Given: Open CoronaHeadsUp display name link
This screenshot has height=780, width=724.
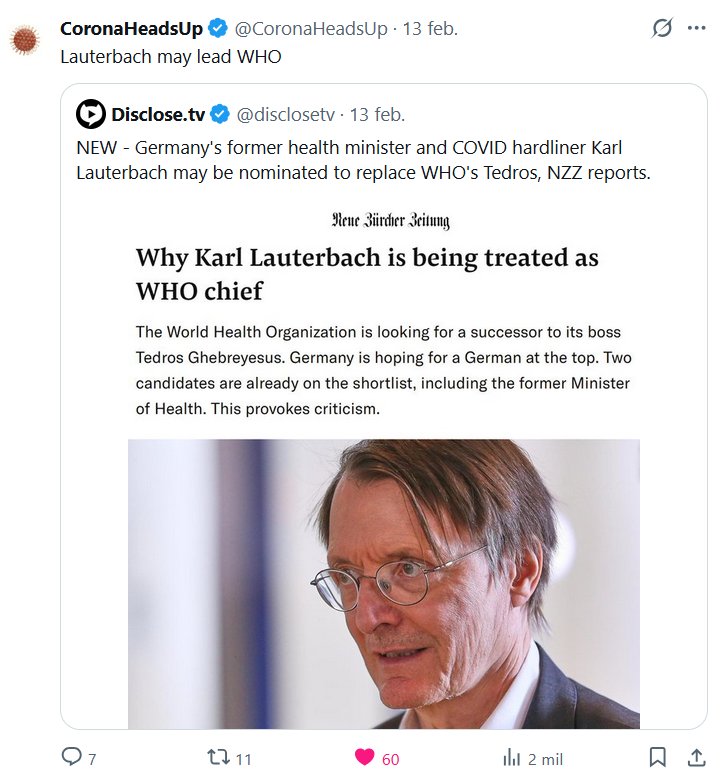Looking at the screenshot, I should pos(131,29).
